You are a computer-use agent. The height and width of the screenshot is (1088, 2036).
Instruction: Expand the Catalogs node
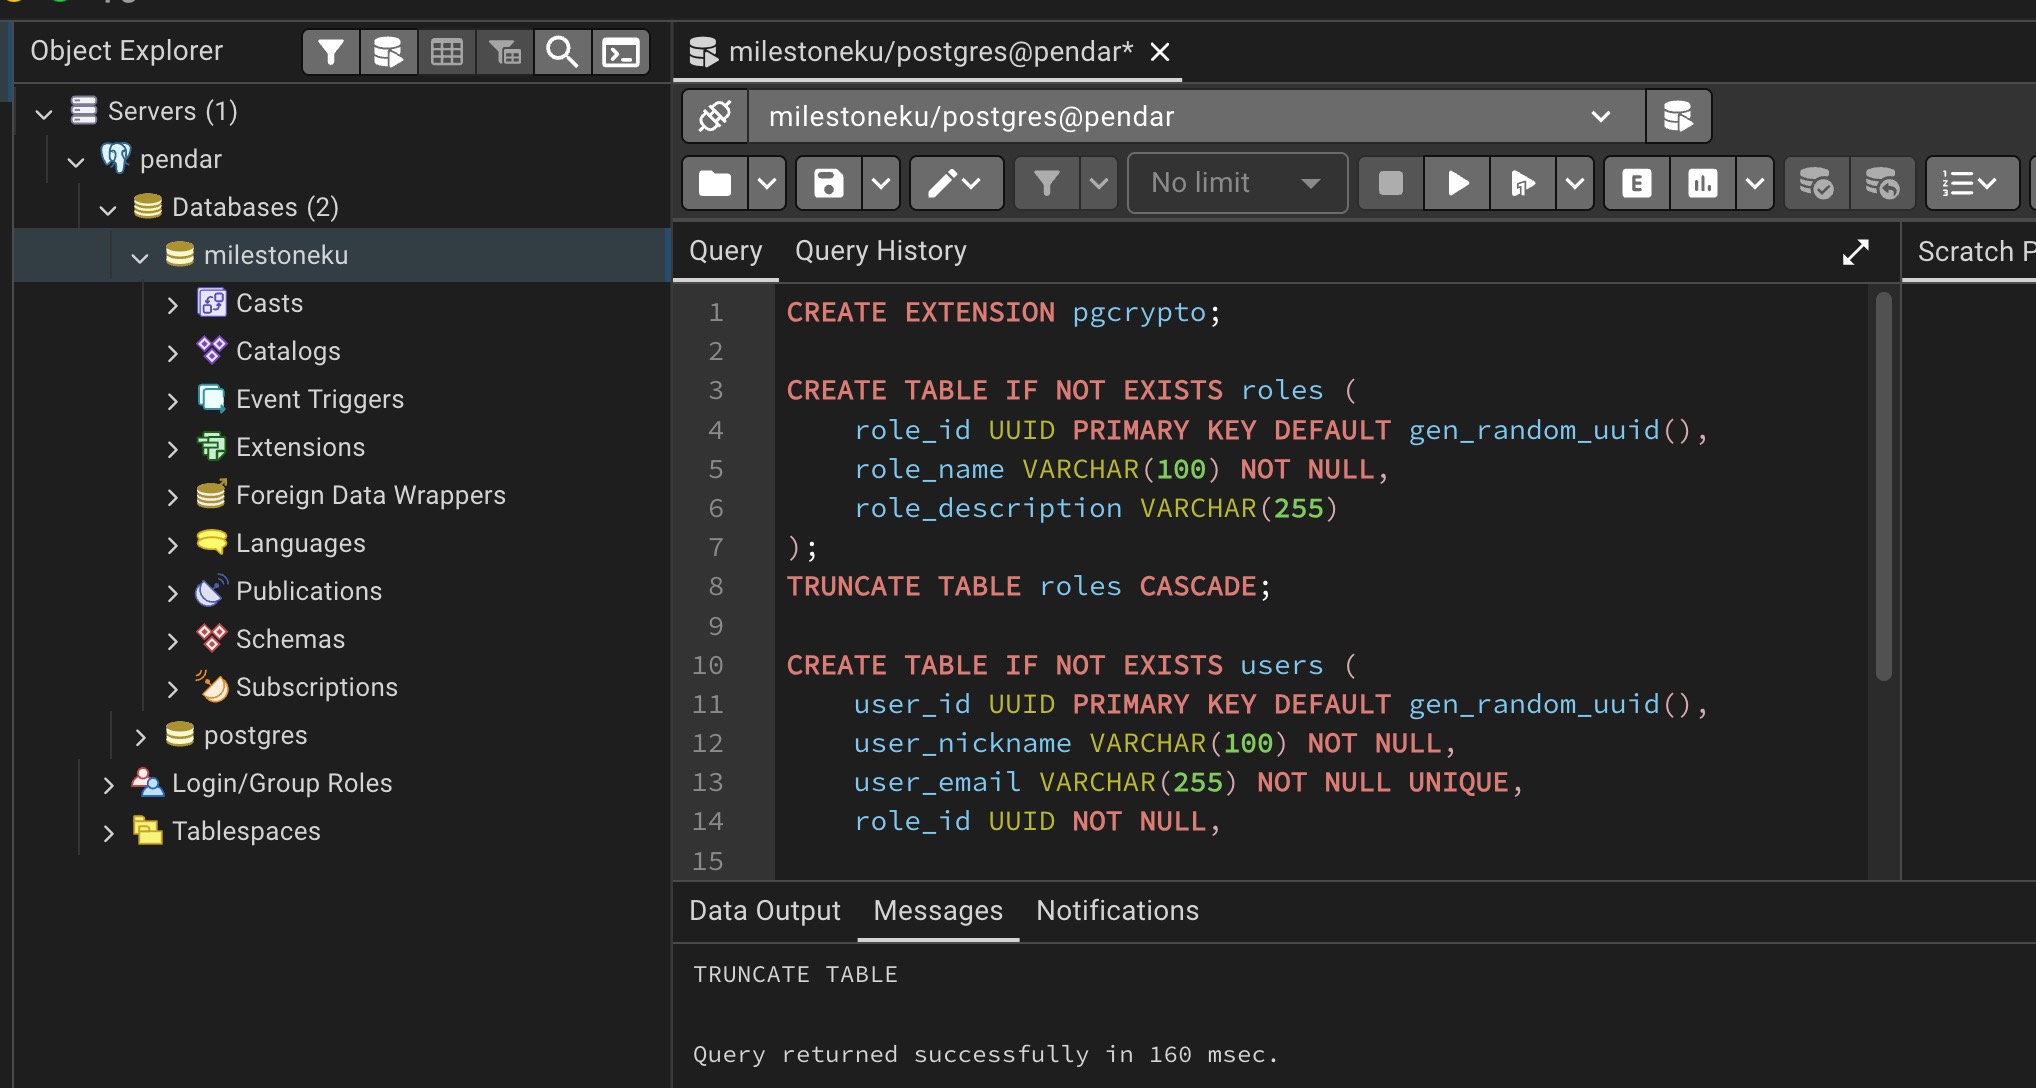click(x=172, y=352)
